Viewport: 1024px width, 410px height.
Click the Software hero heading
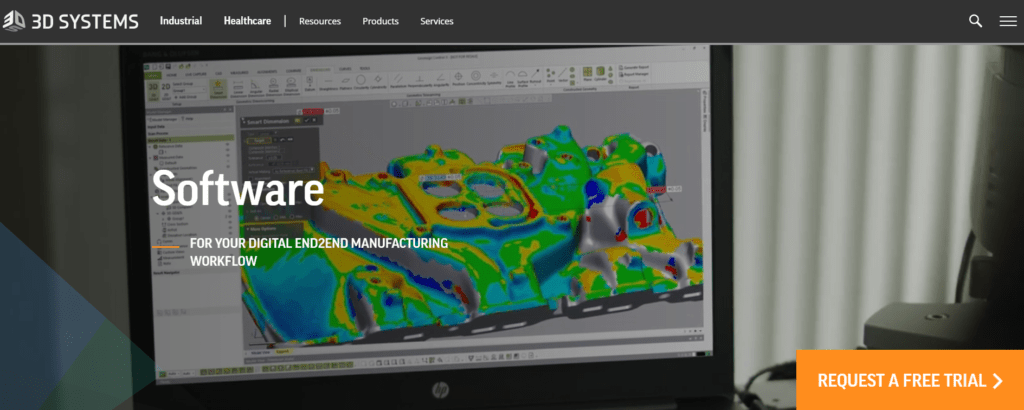(238, 189)
